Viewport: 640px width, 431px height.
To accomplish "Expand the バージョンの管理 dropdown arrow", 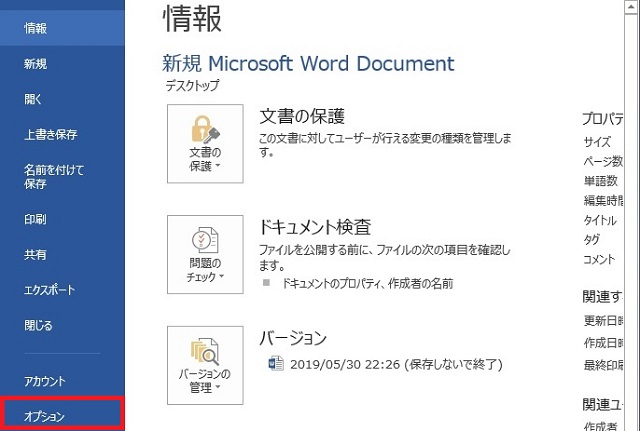I will [x=218, y=387].
